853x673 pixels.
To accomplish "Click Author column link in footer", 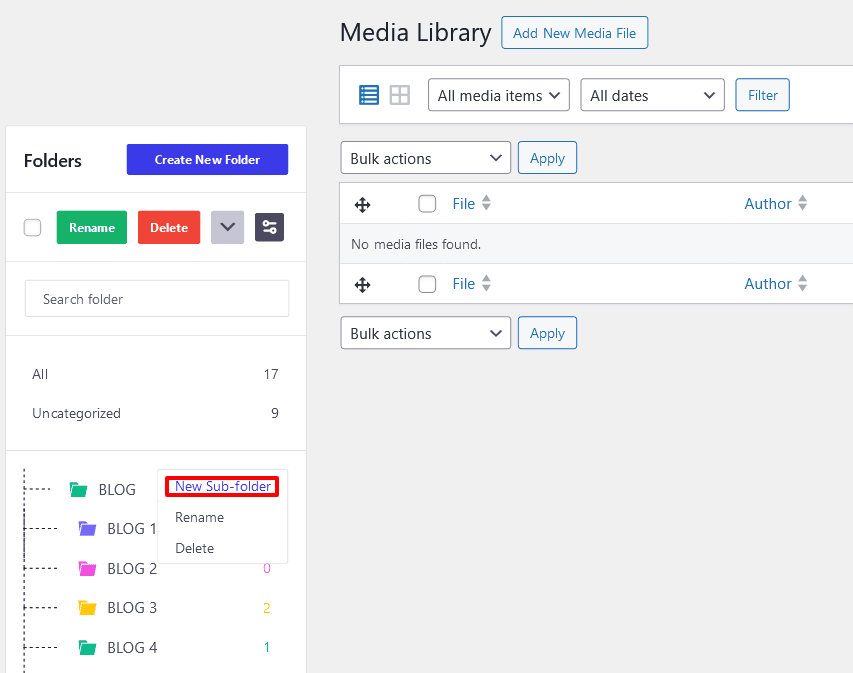I will 768,283.
